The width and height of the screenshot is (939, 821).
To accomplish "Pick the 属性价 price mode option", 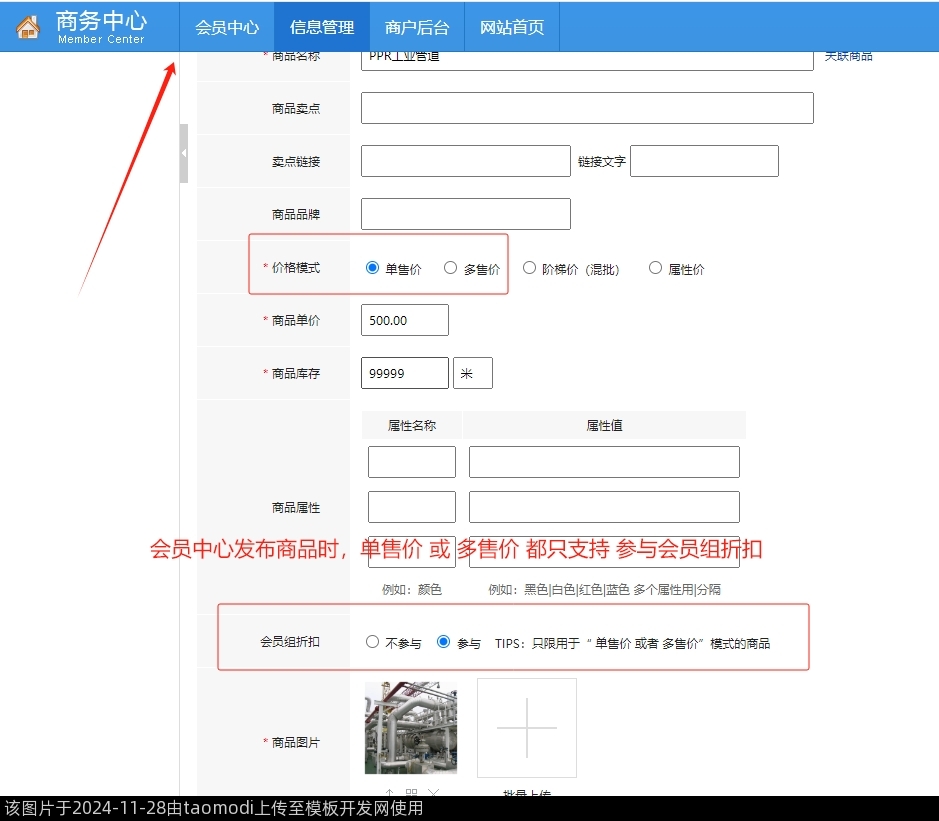I will point(656,268).
